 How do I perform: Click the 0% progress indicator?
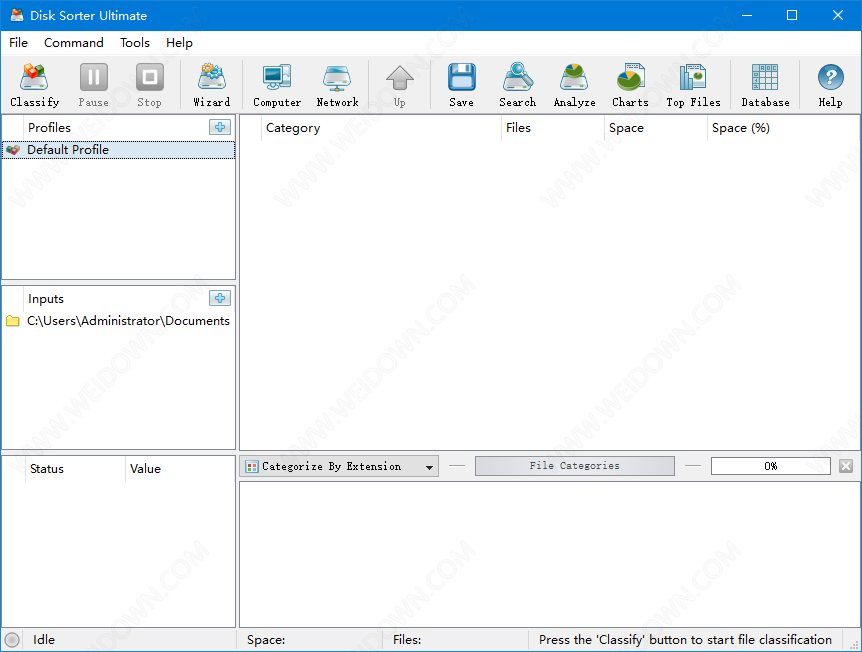click(x=770, y=466)
